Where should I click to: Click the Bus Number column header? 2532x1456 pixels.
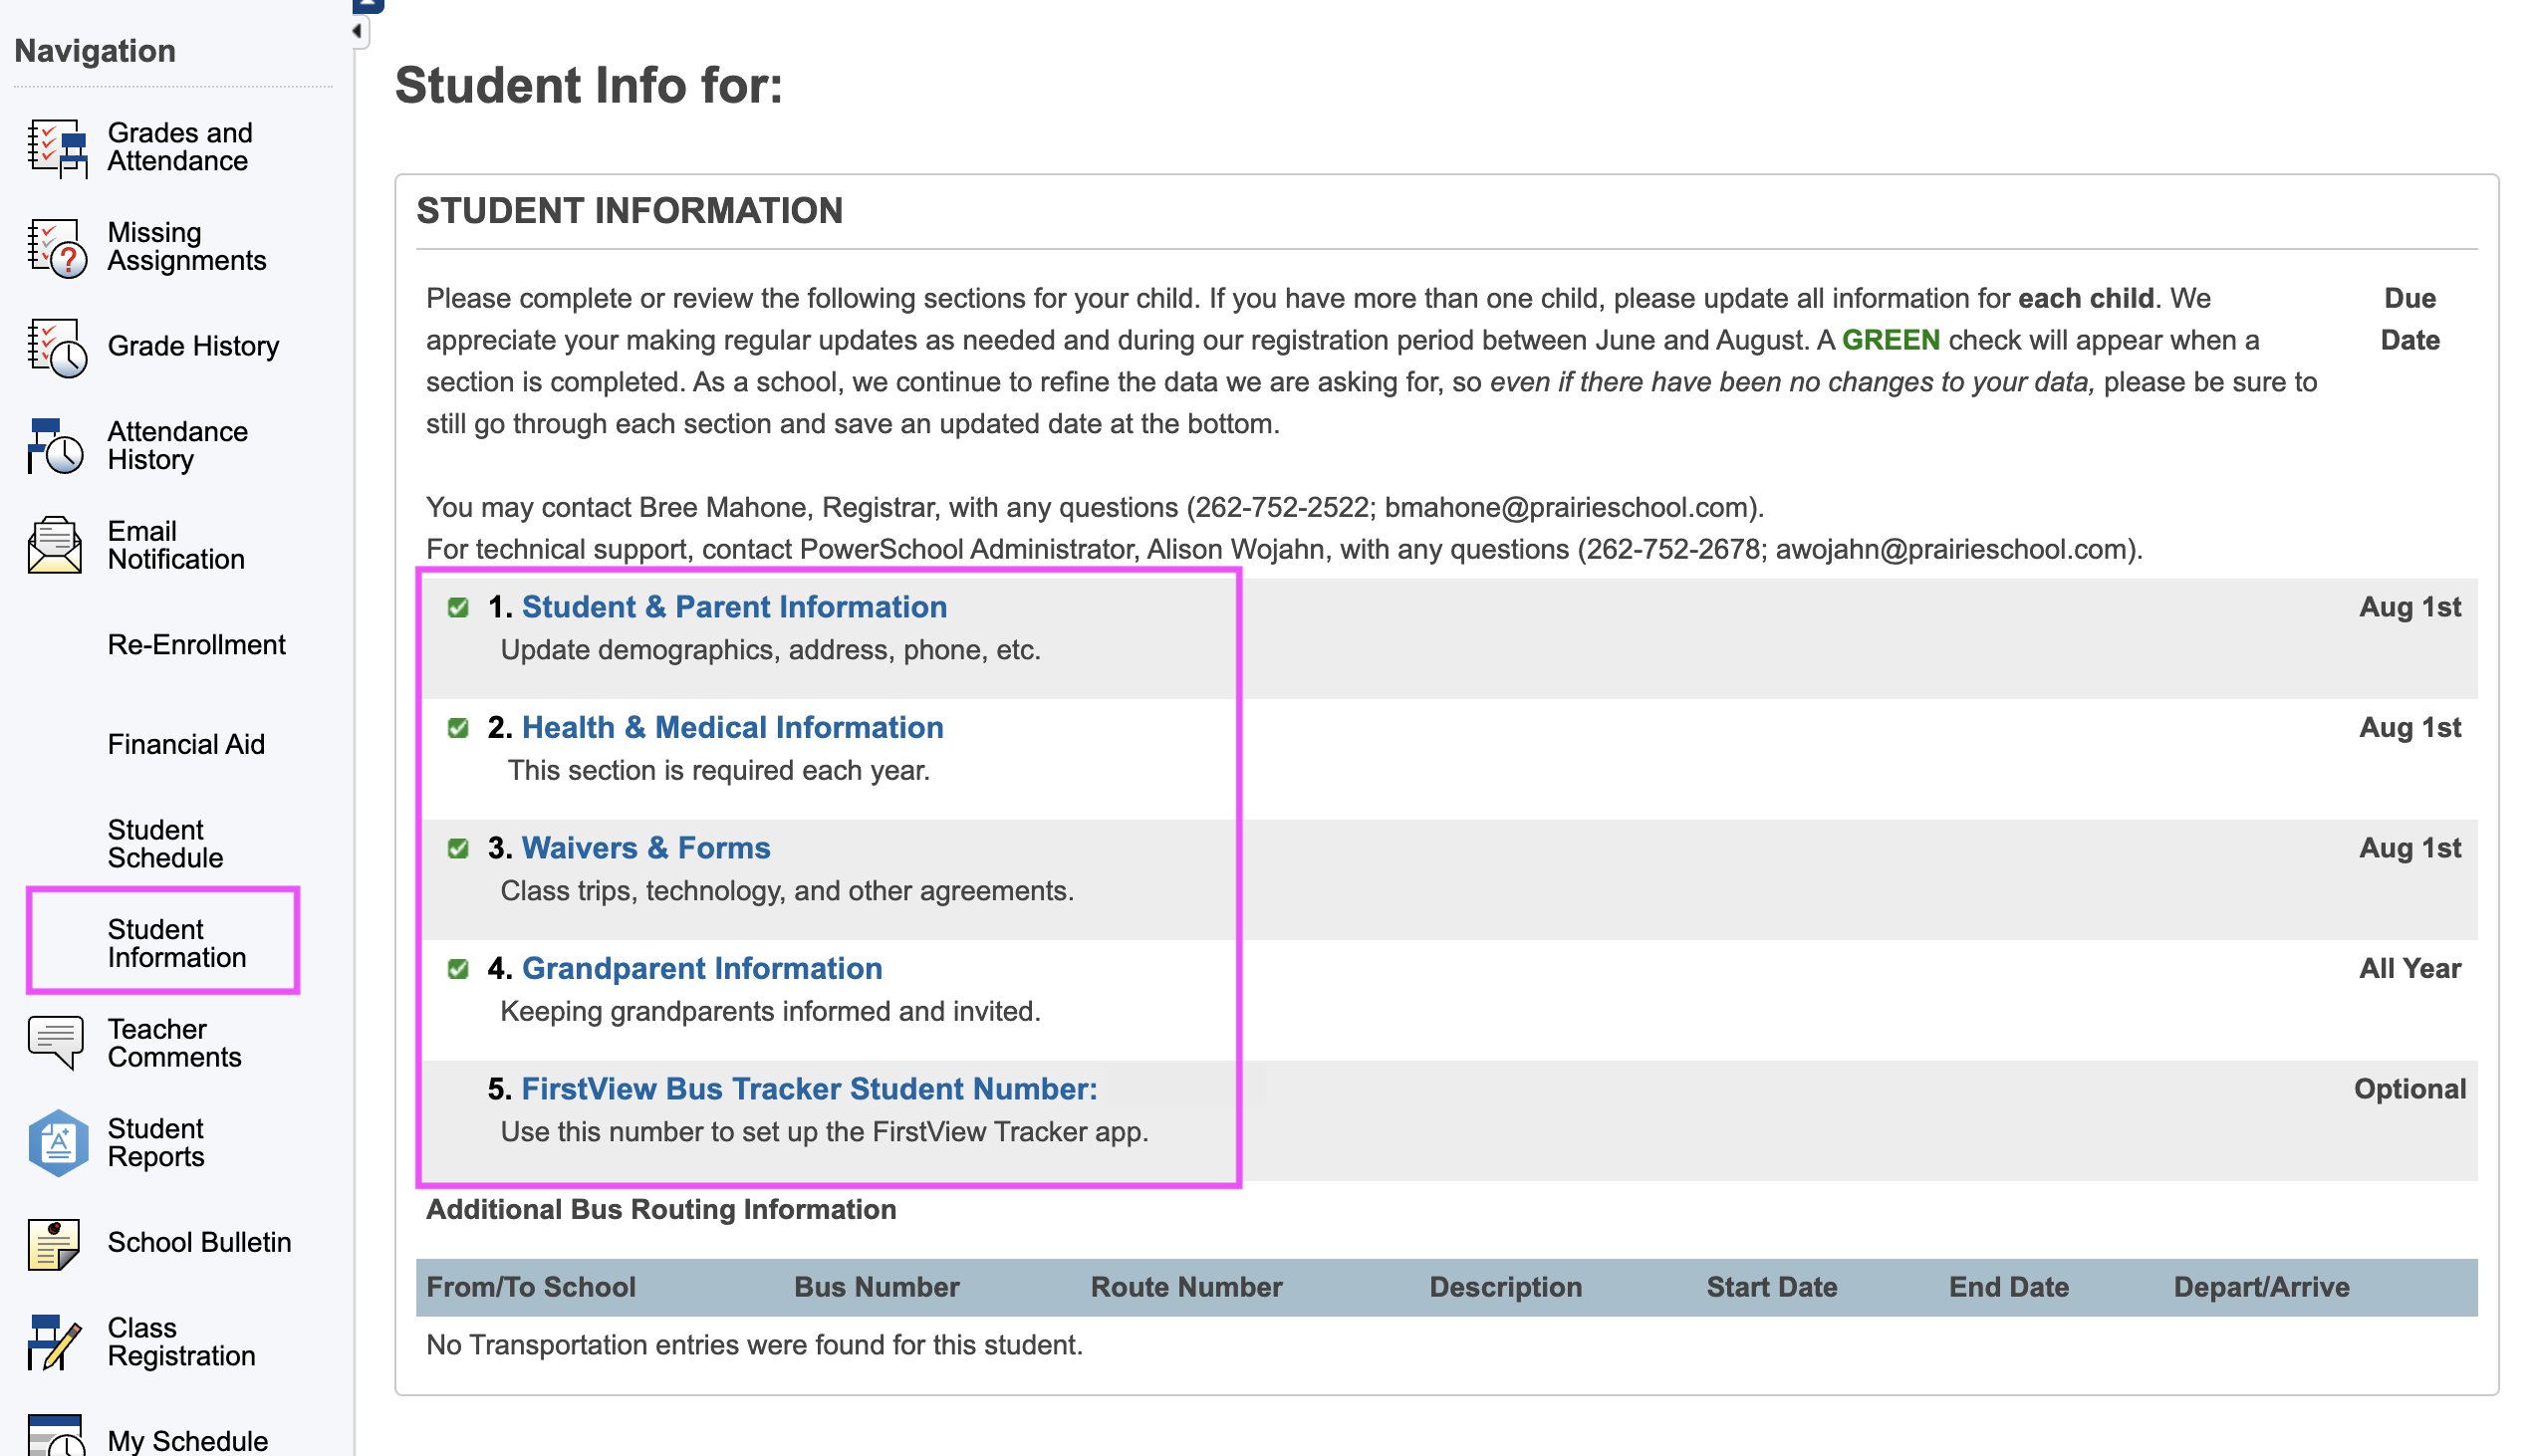coord(877,1288)
